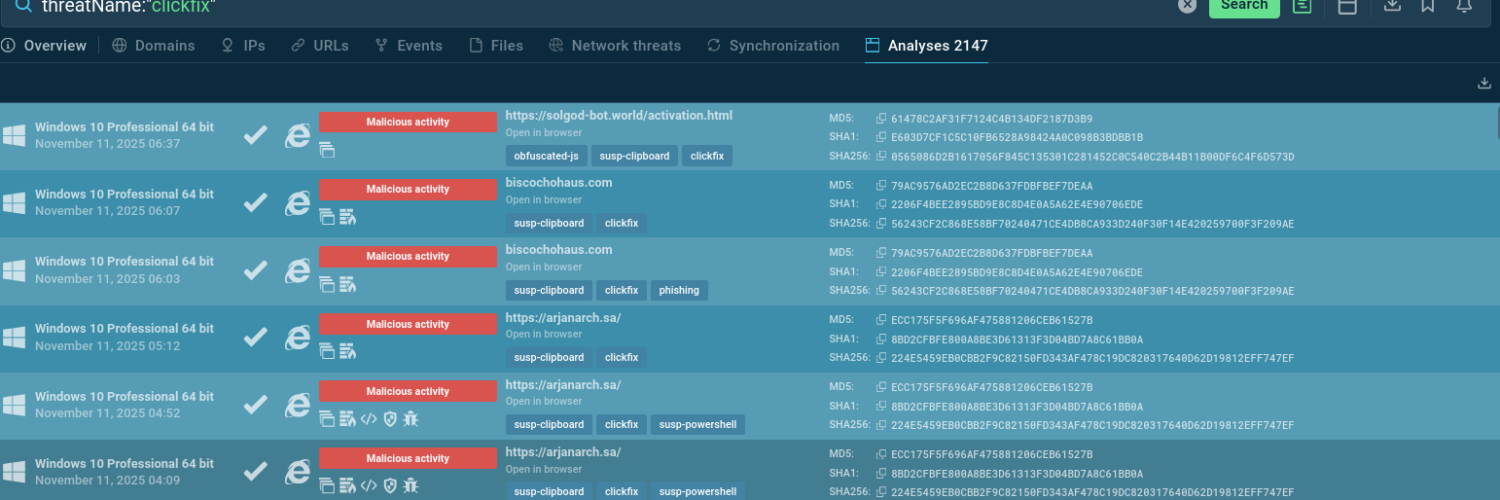Click the download icon above the results list
This screenshot has height=500, width=1500.
pyautogui.click(x=1484, y=84)
